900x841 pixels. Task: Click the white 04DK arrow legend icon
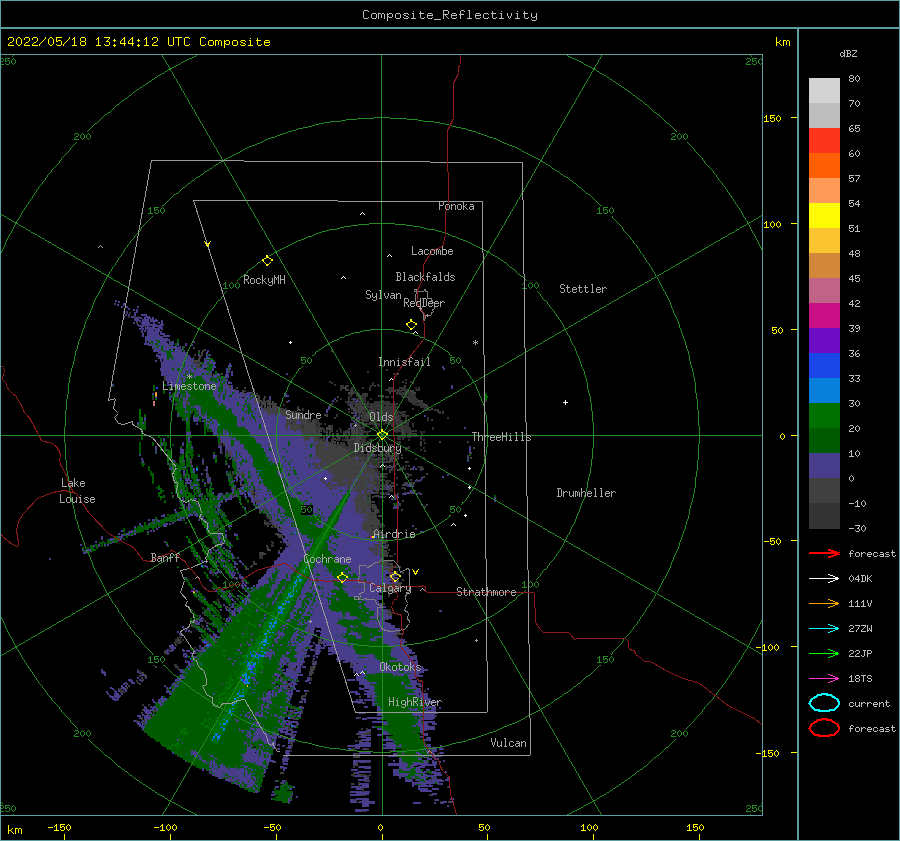[824, 579]
